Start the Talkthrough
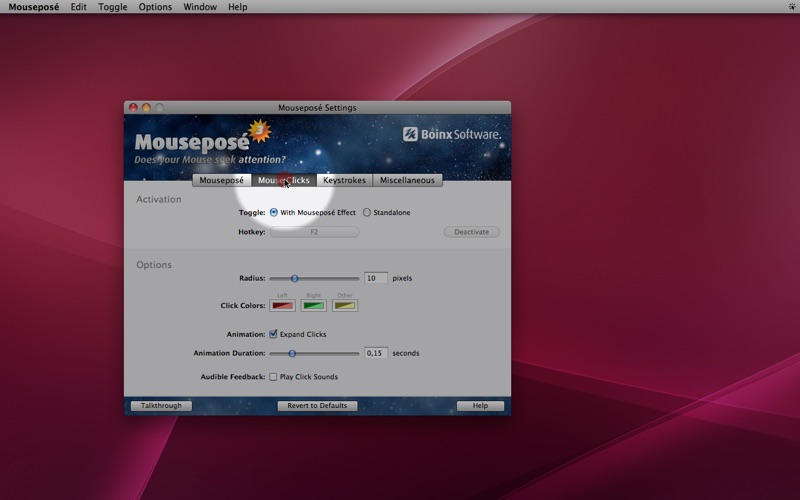Screen dimensions: 800x500 point(161,406)
